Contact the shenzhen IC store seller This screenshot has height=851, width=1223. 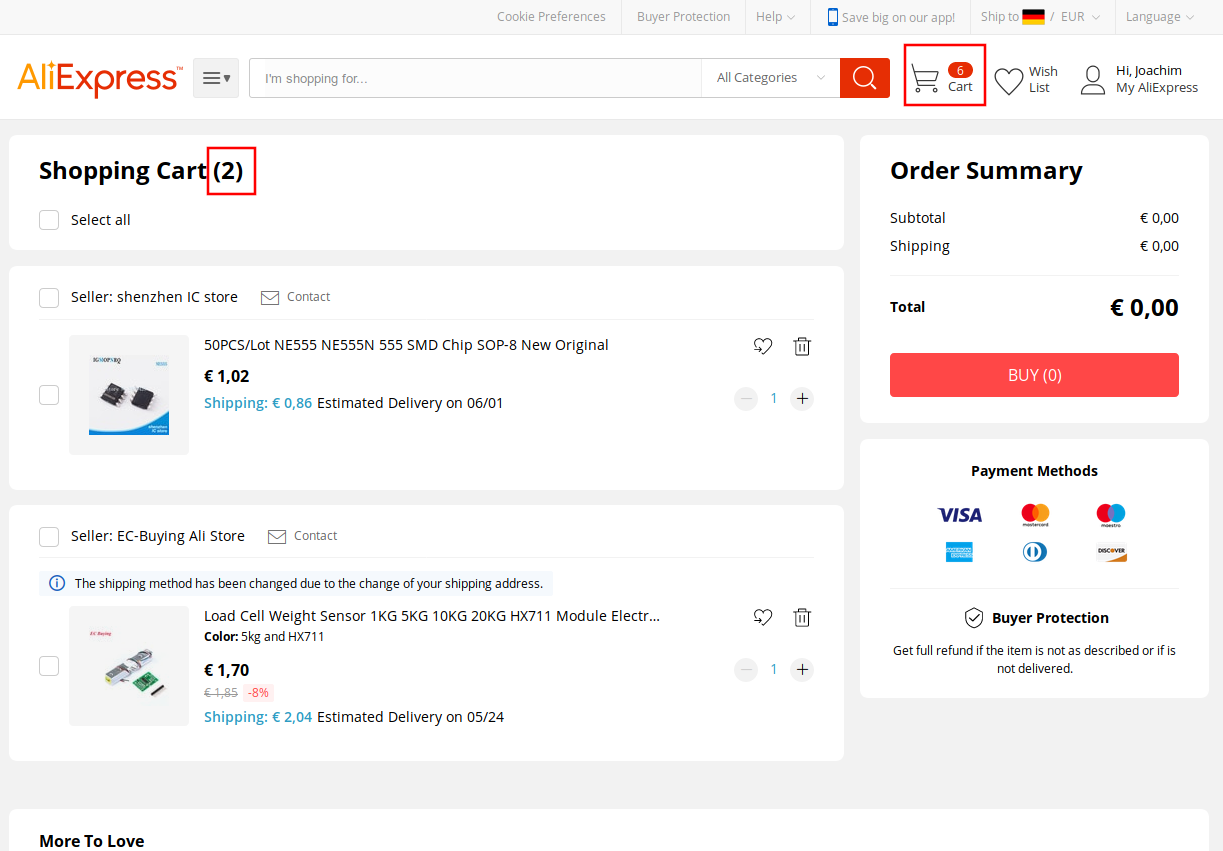[308, 297]
